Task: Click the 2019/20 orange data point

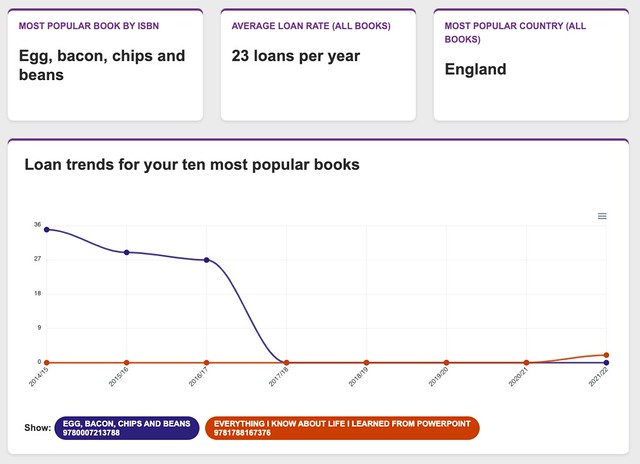Action: point(447,363)
